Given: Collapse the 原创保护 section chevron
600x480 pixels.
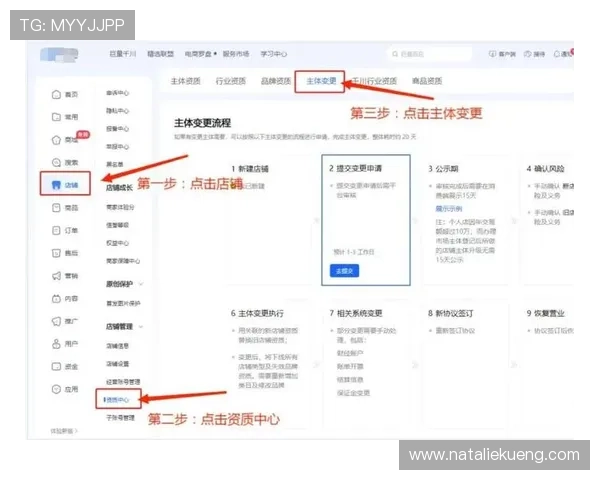Looking at the screenshot, I should tap(141, 284).
